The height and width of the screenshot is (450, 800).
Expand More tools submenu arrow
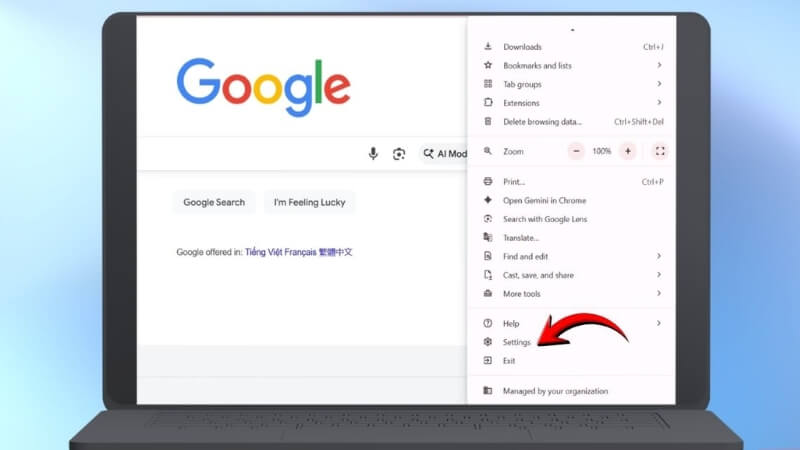pyautogui.click(x=659, y=293)
